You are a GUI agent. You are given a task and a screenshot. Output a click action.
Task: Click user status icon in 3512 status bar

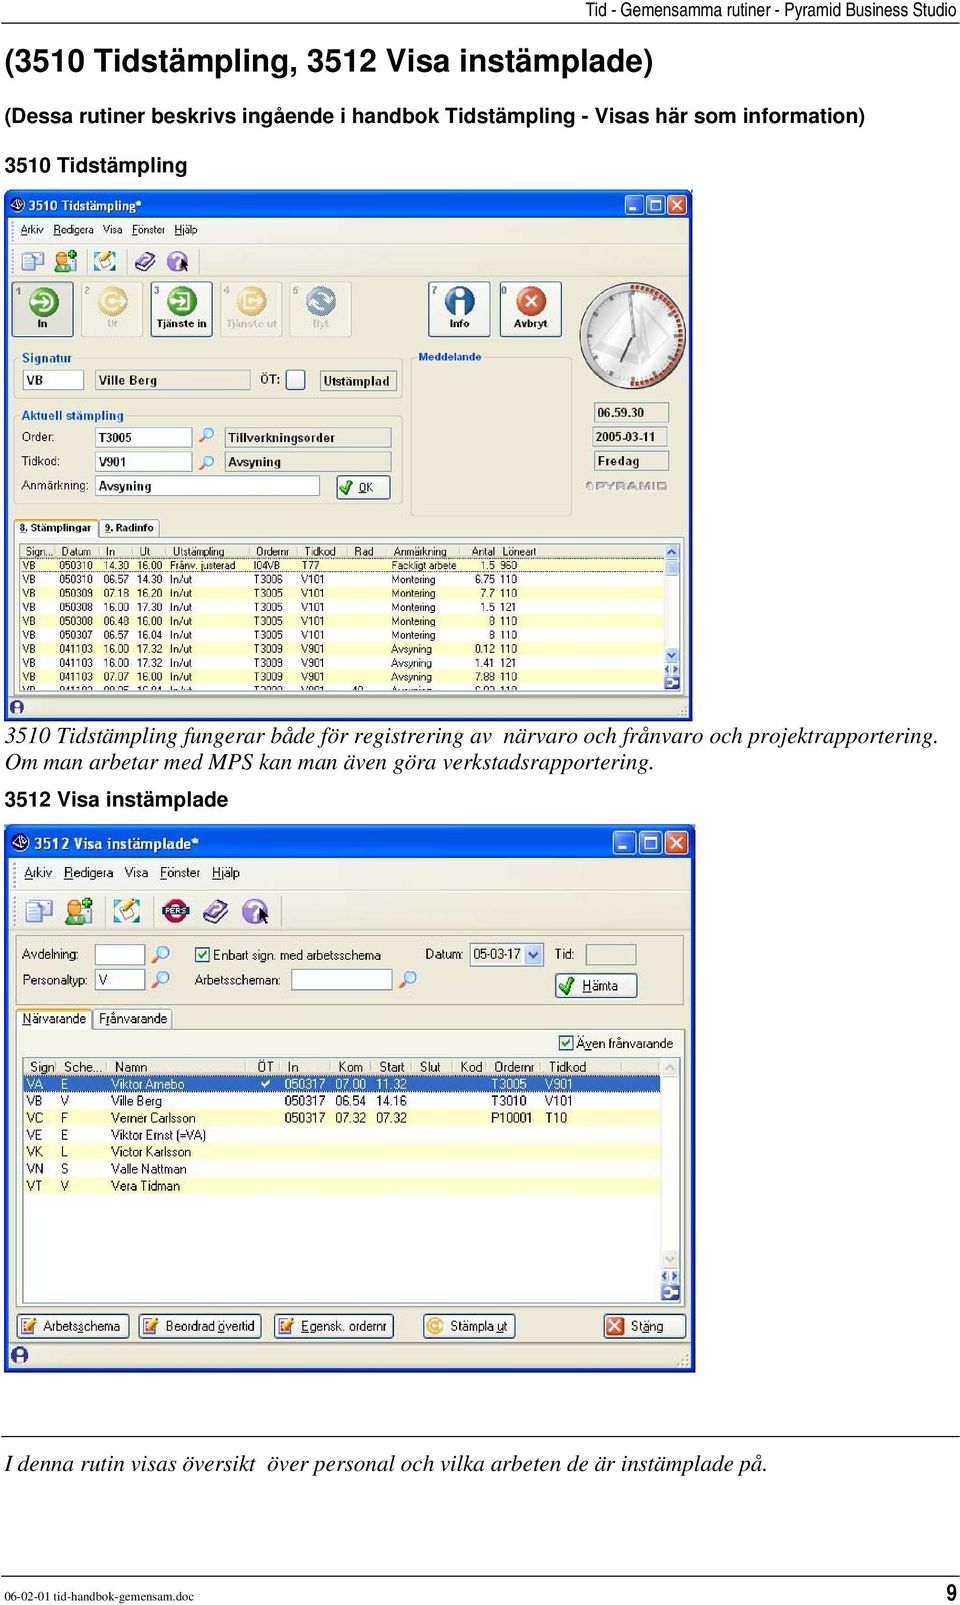pos(19,1355)
